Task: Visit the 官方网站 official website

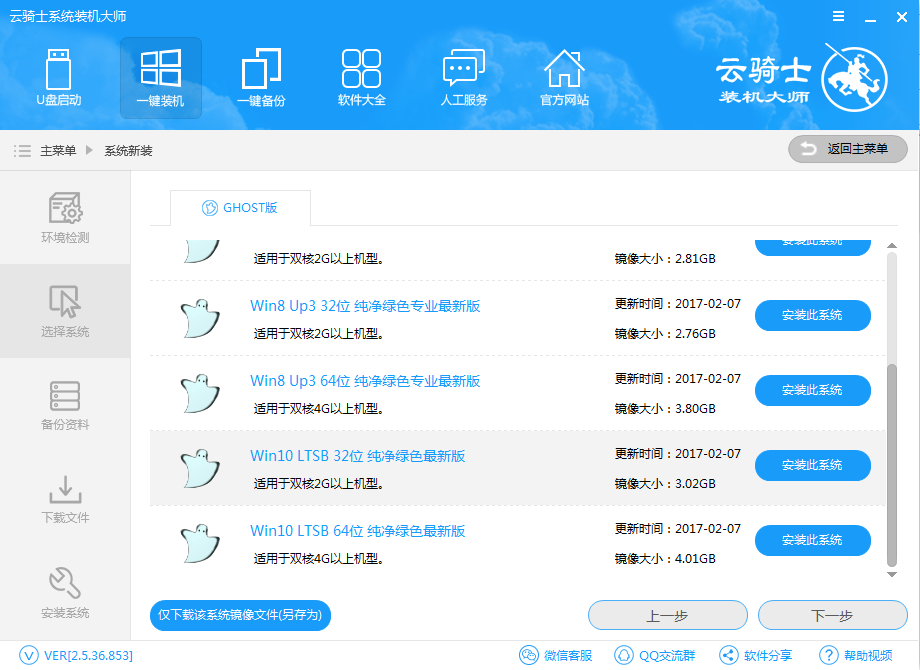Action: point(564,78)
